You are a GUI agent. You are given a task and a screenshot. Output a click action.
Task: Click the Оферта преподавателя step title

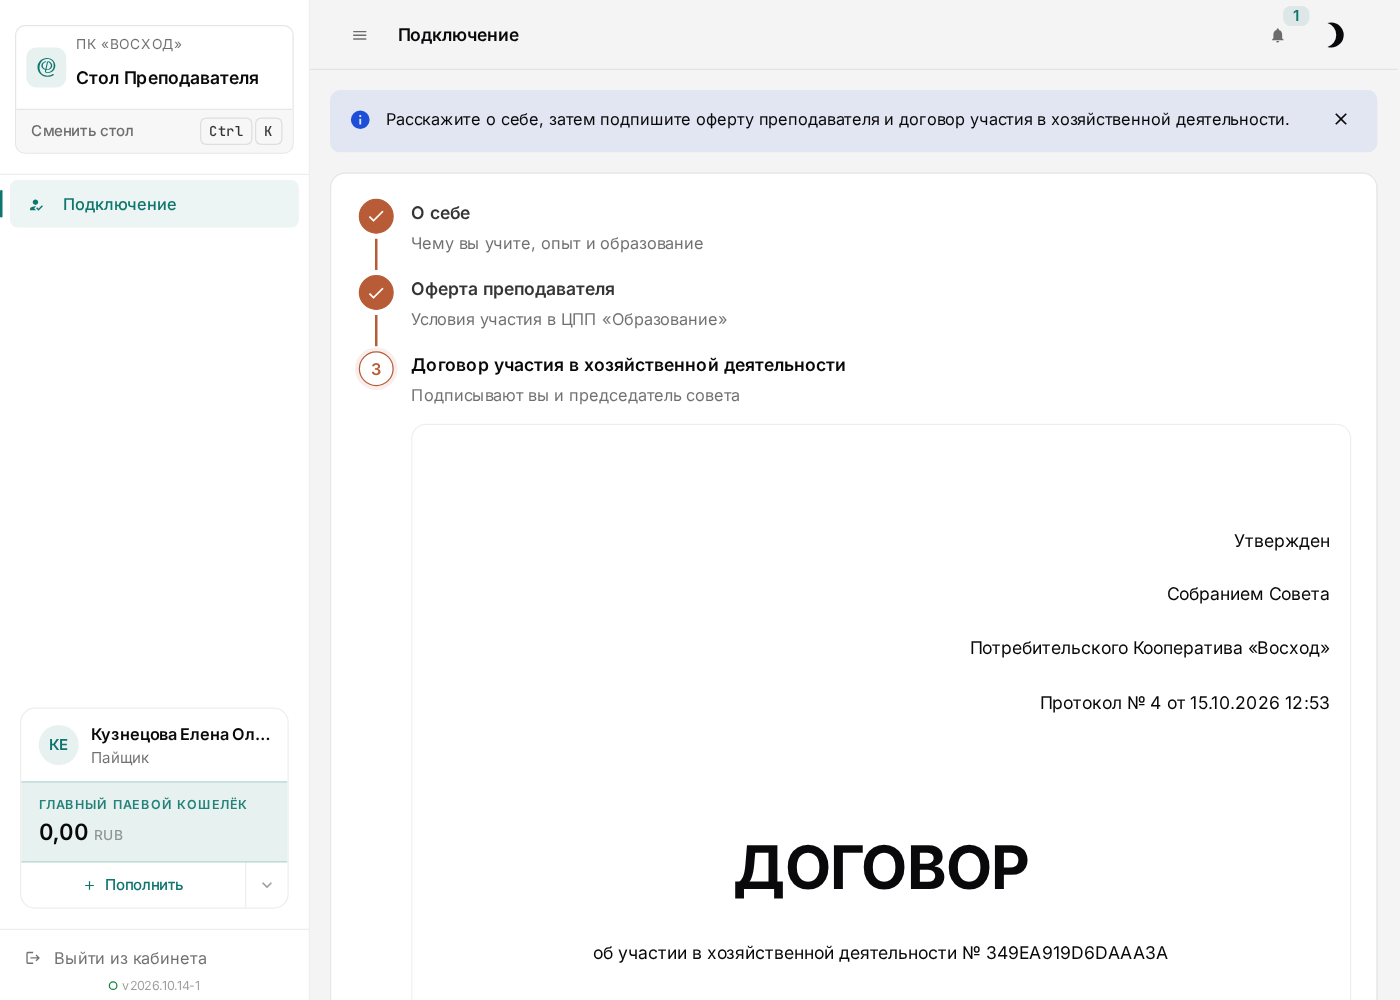click(x=513, y=289)
